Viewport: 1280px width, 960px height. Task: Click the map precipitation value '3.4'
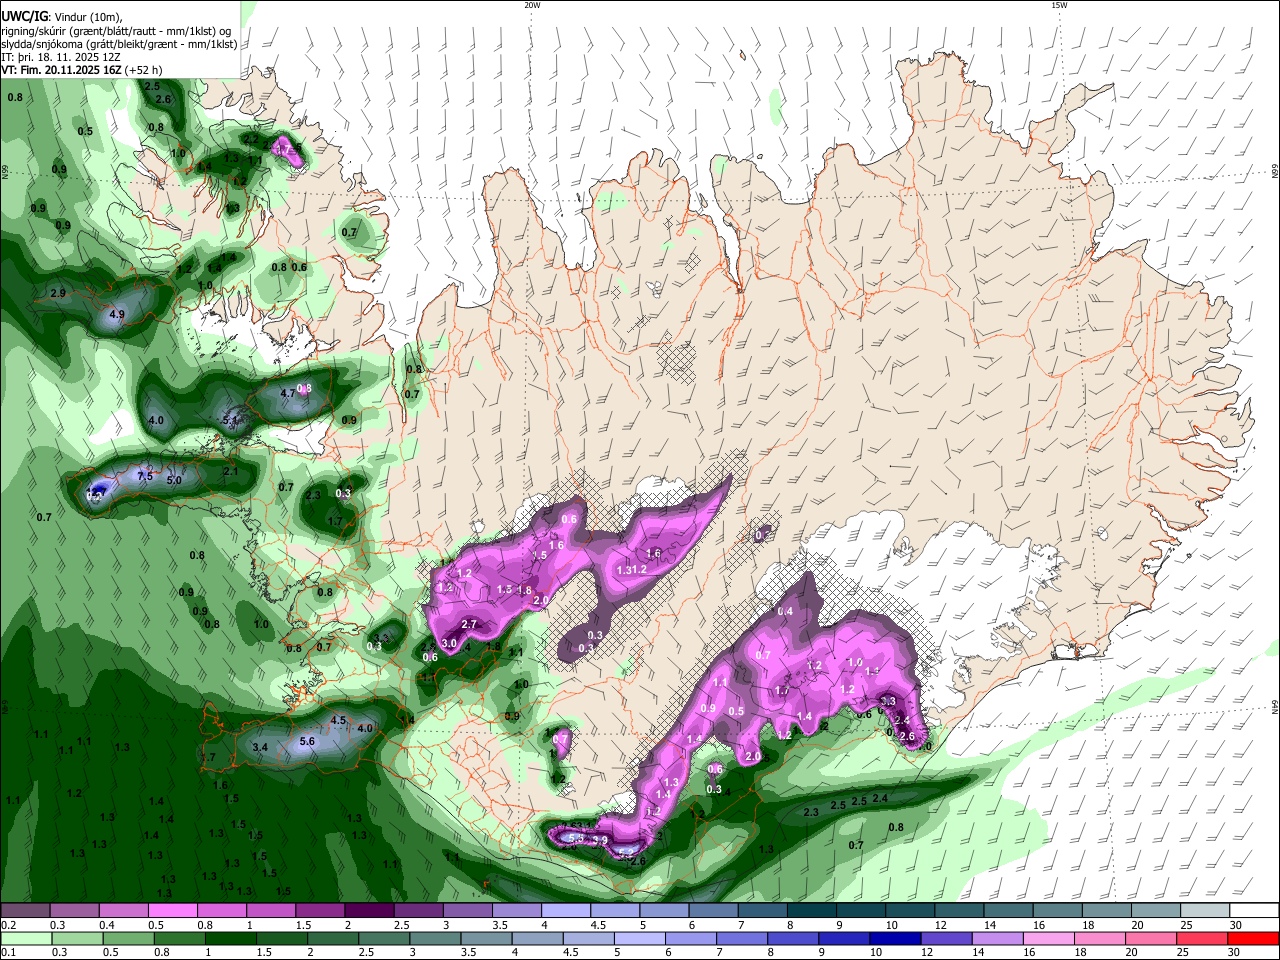pos(260,747)
